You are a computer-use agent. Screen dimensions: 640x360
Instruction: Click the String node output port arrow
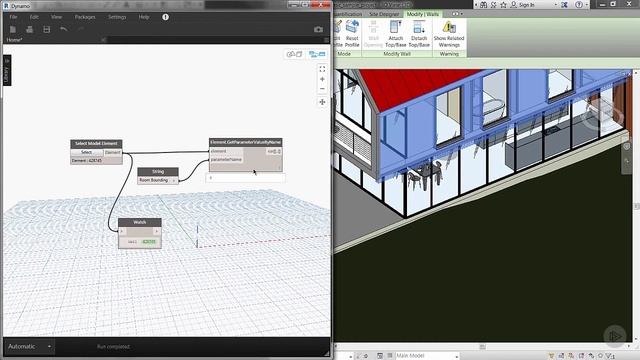coord(174,180)
